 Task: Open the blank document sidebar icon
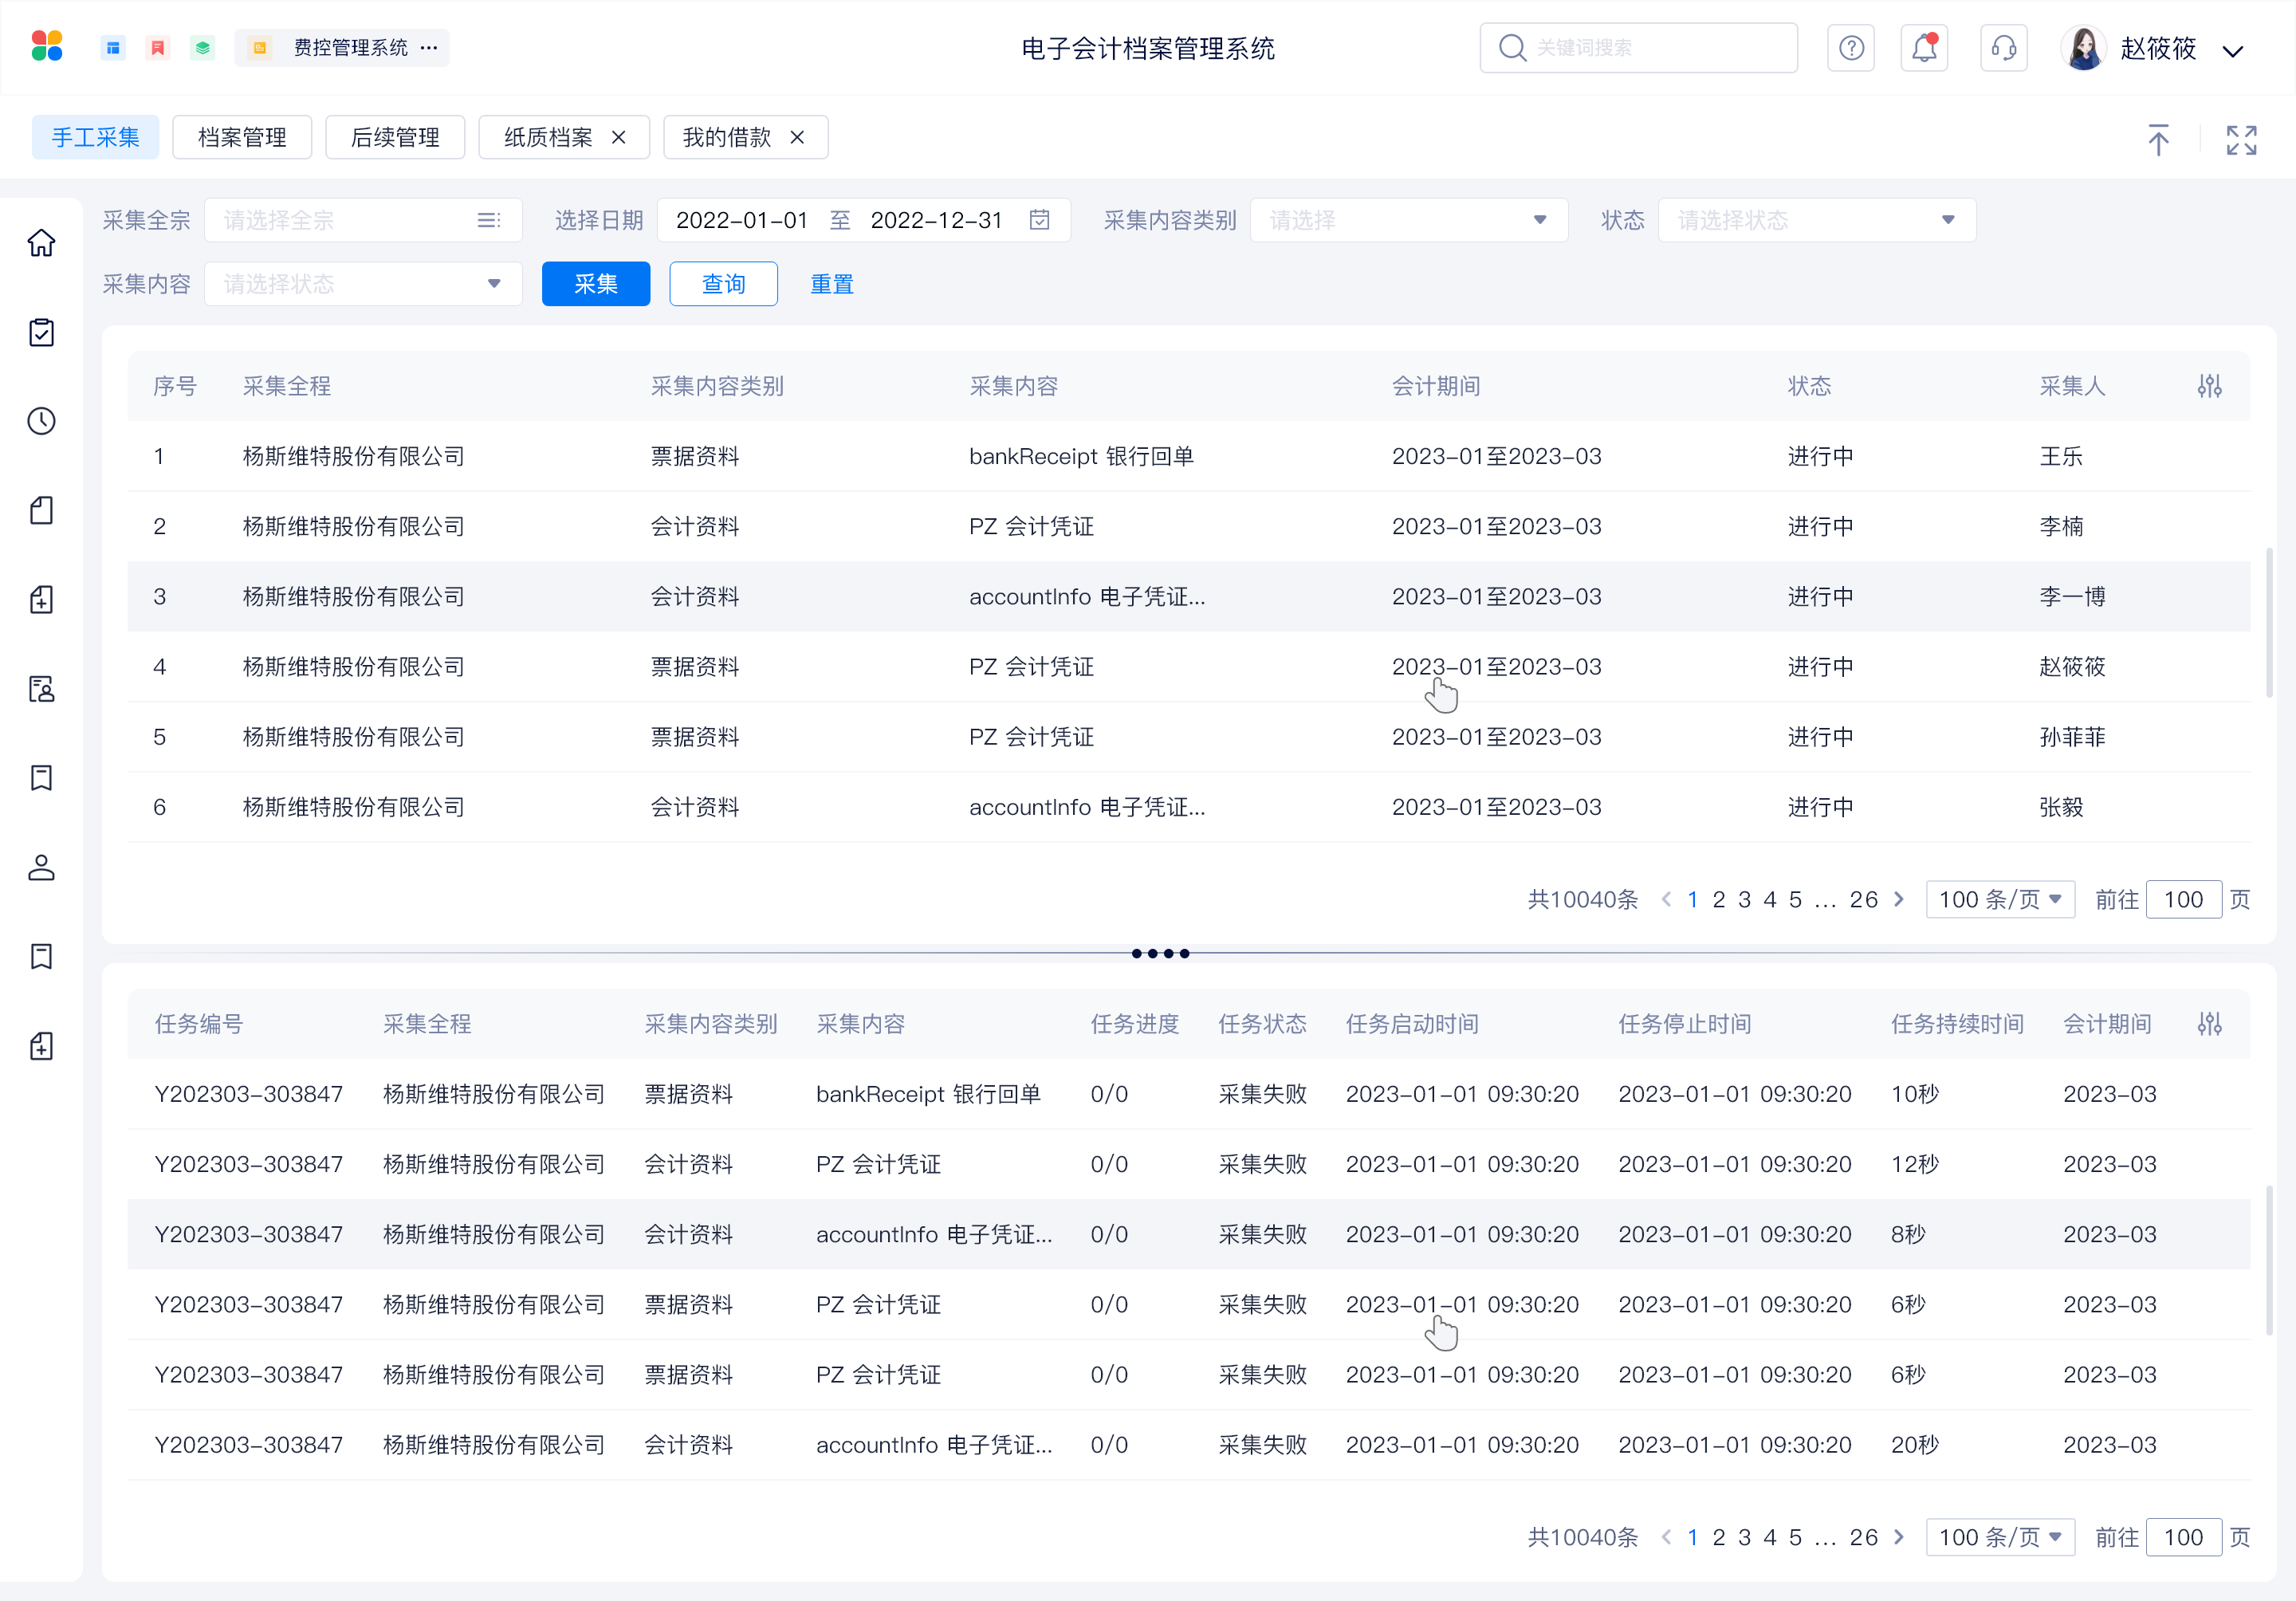[41, 510]
